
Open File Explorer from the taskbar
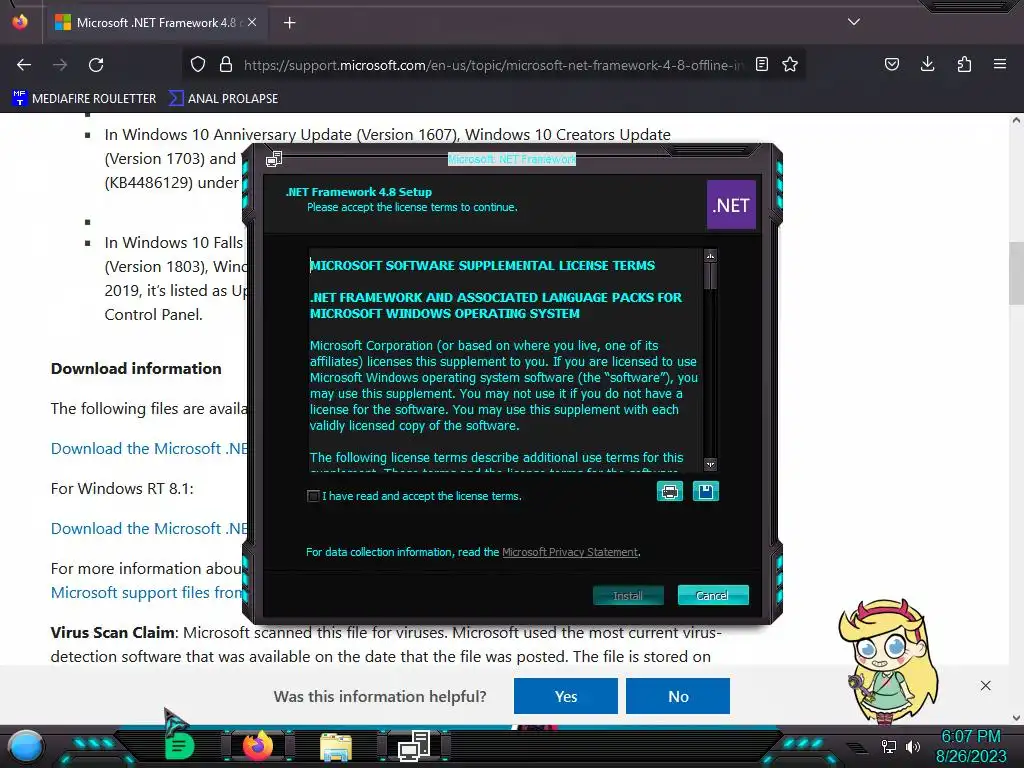336,746
